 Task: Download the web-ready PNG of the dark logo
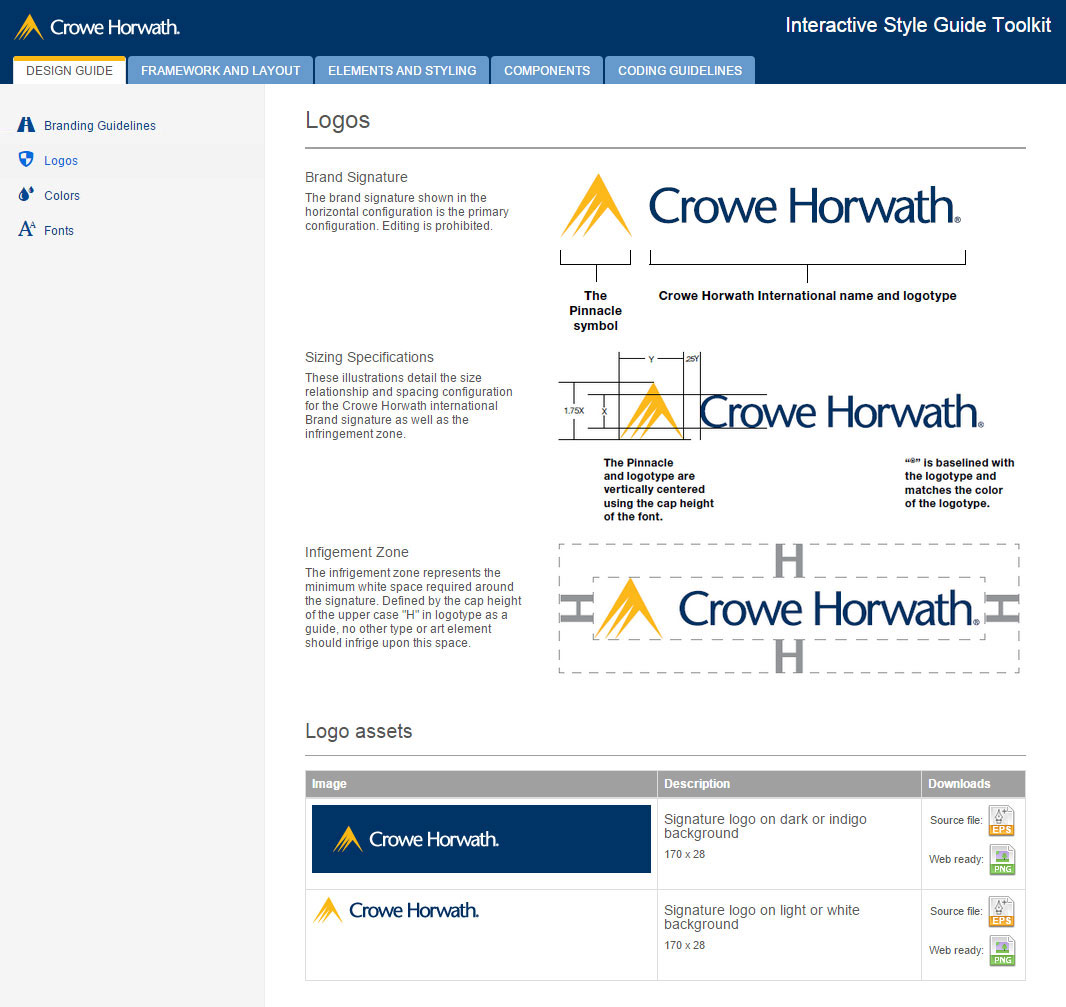(1001, 860)
